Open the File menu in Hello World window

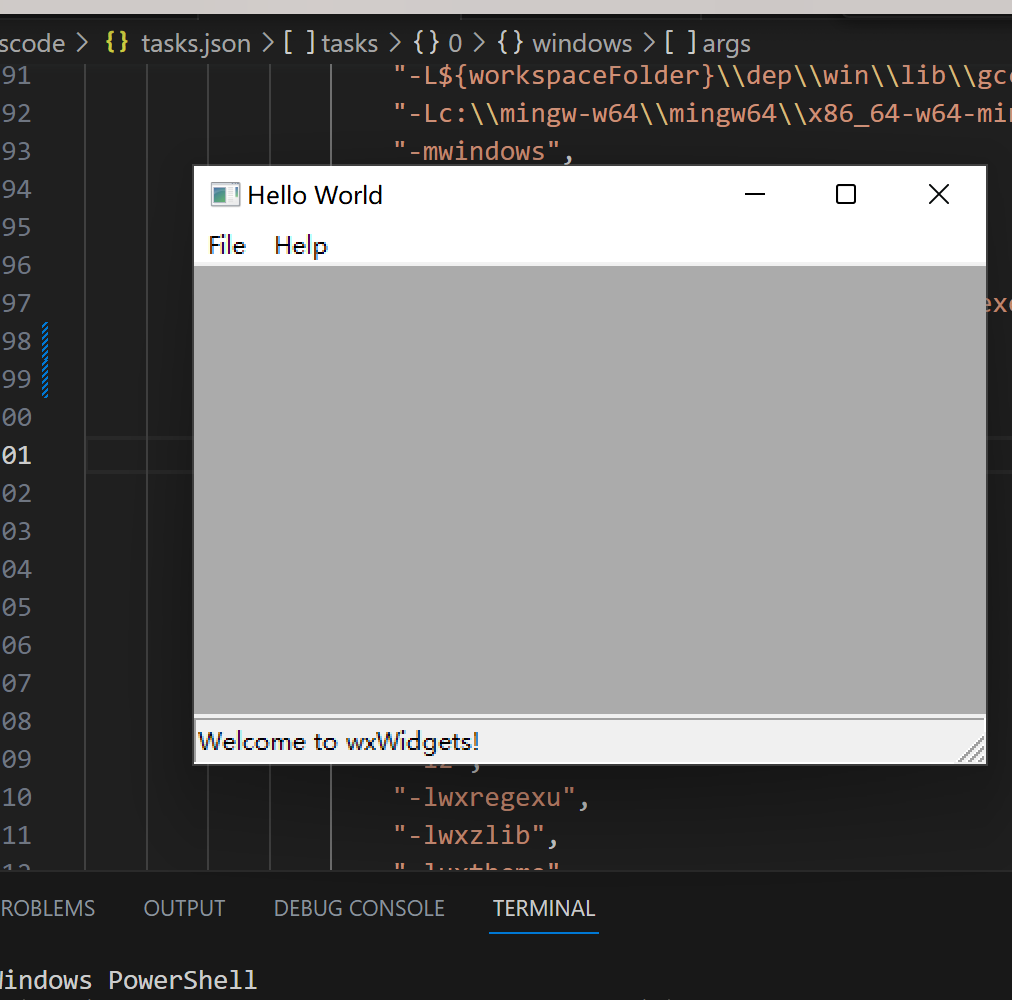(227, 245)
